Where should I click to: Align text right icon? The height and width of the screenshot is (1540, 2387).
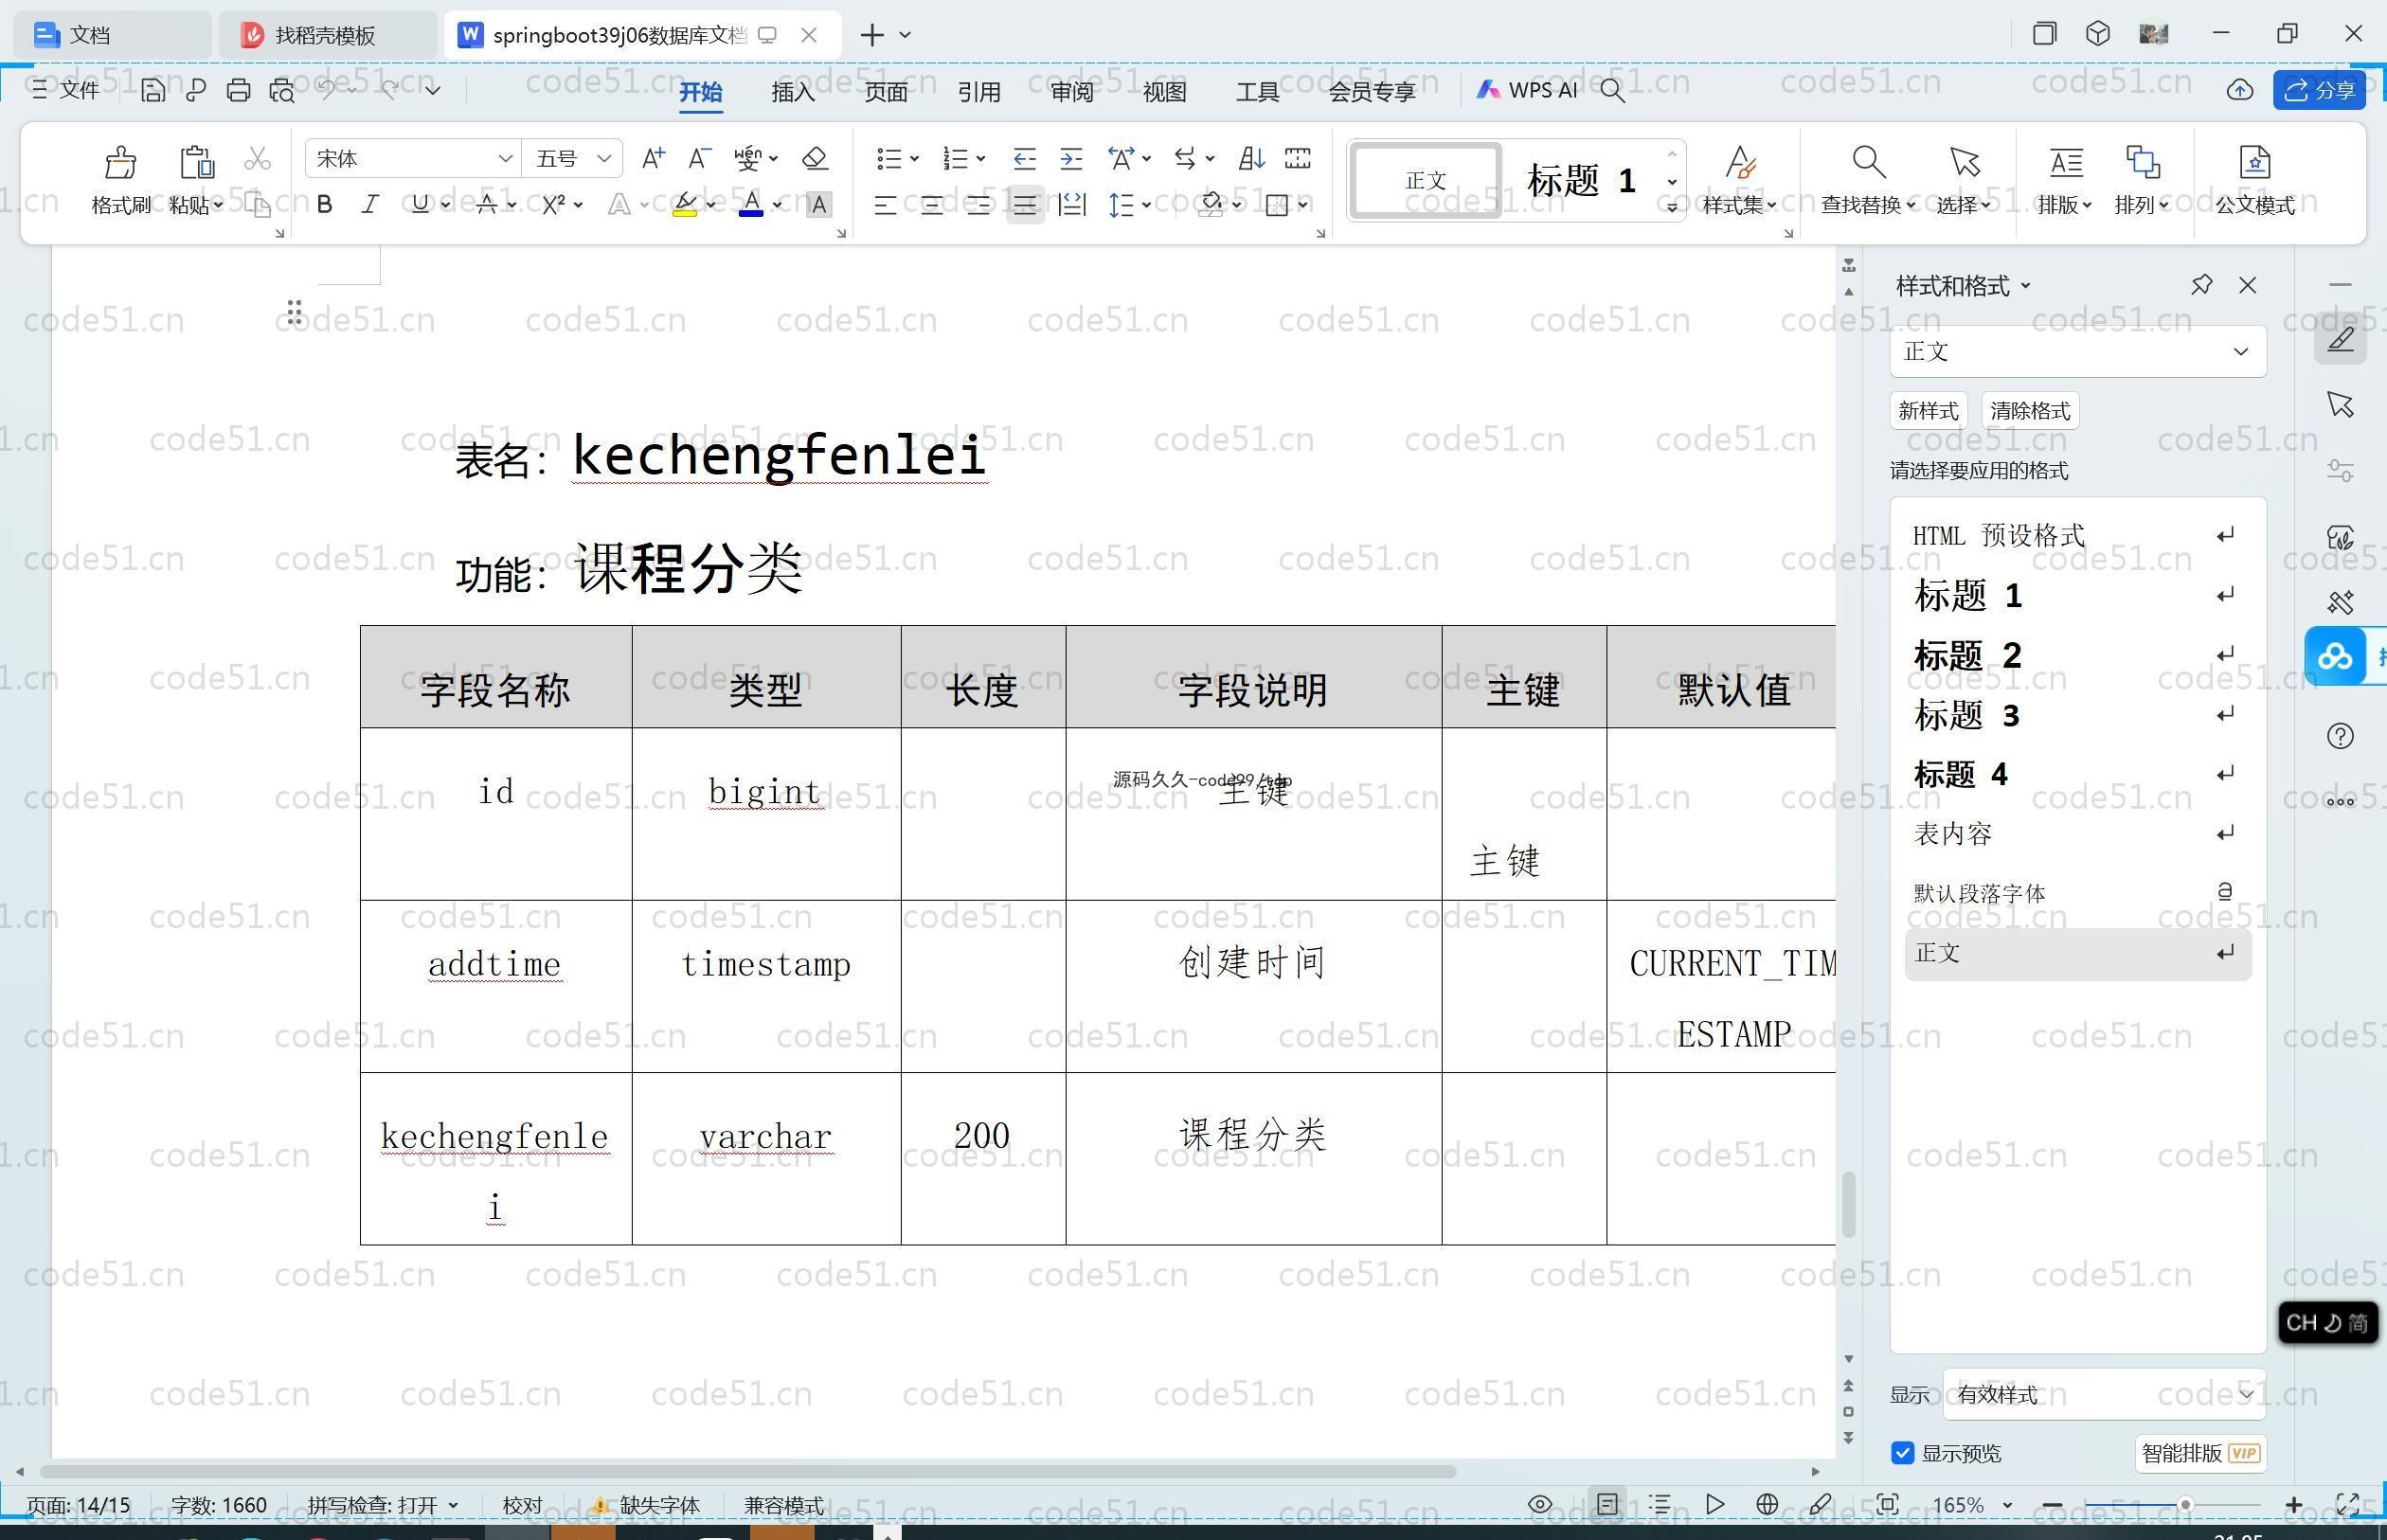pos(978,205)
